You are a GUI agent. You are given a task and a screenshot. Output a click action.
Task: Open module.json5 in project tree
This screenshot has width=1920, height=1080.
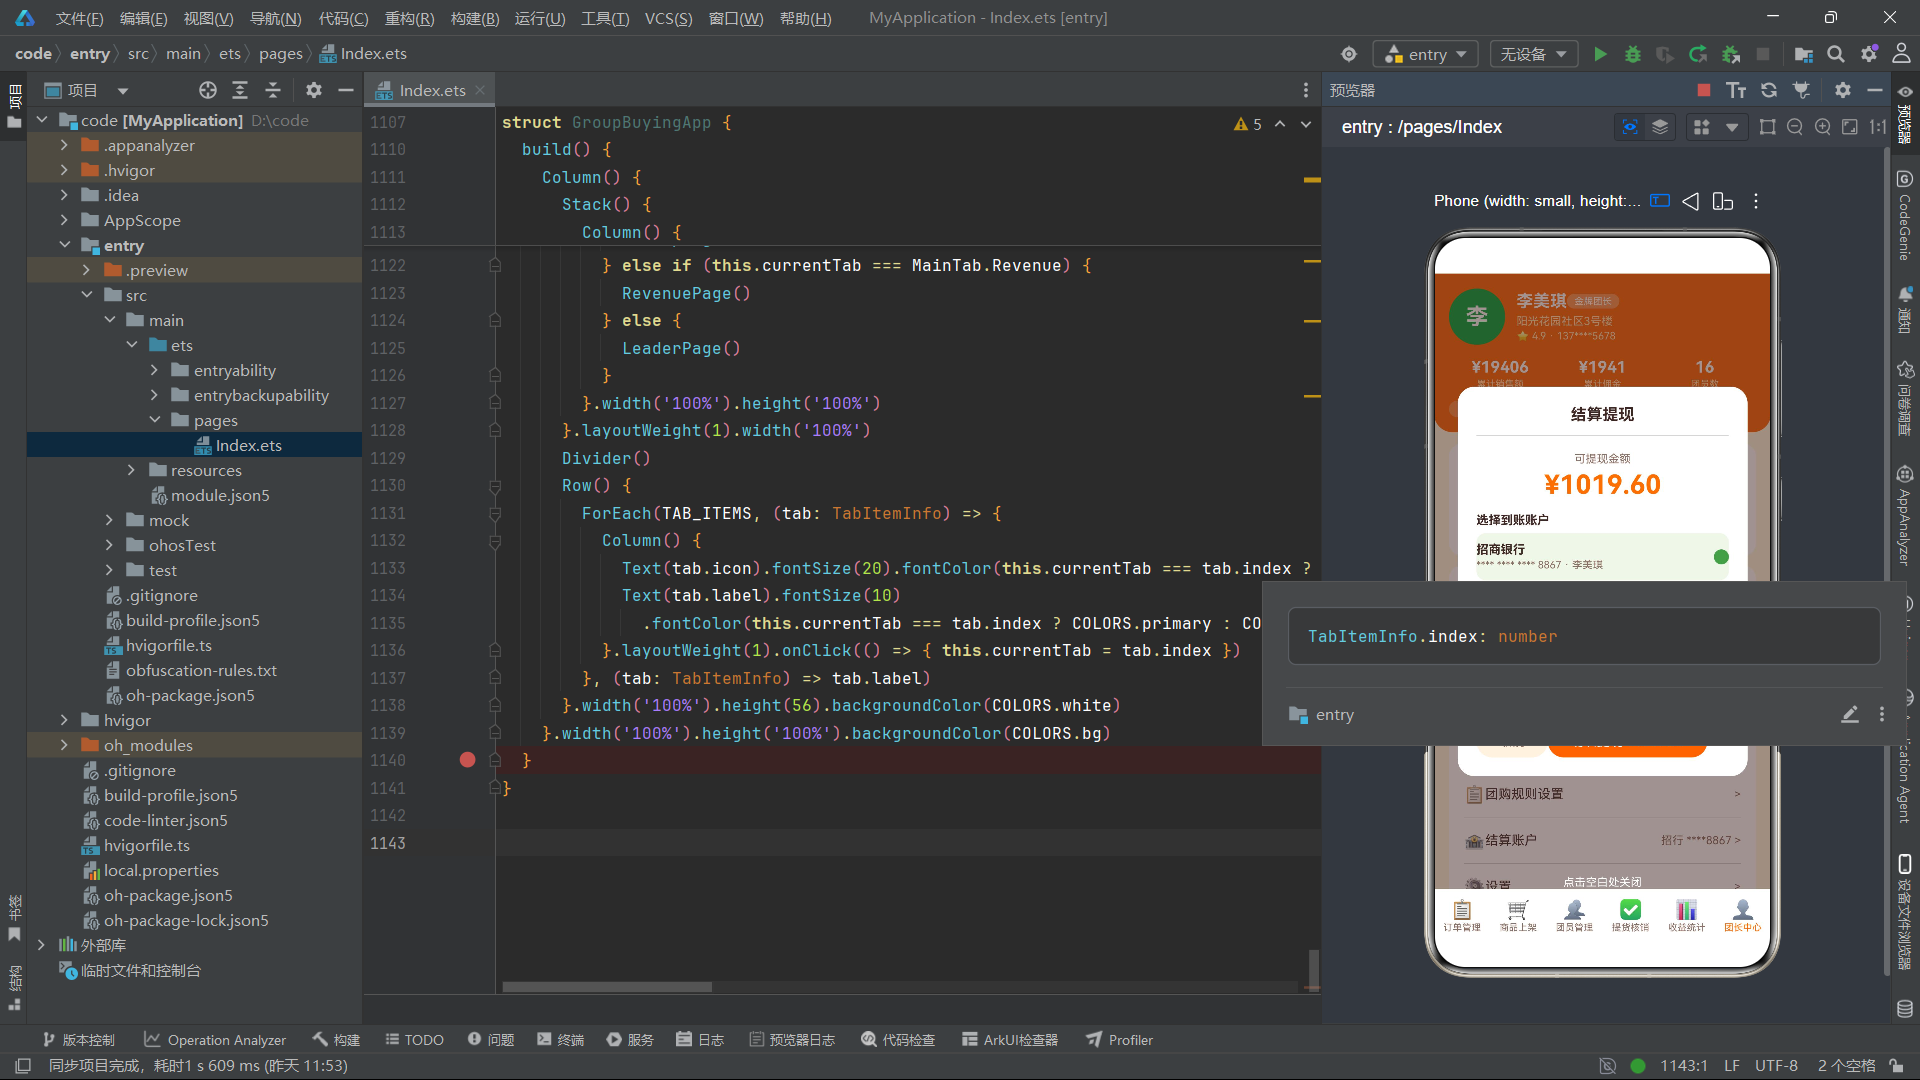click(x=220, y=495)
